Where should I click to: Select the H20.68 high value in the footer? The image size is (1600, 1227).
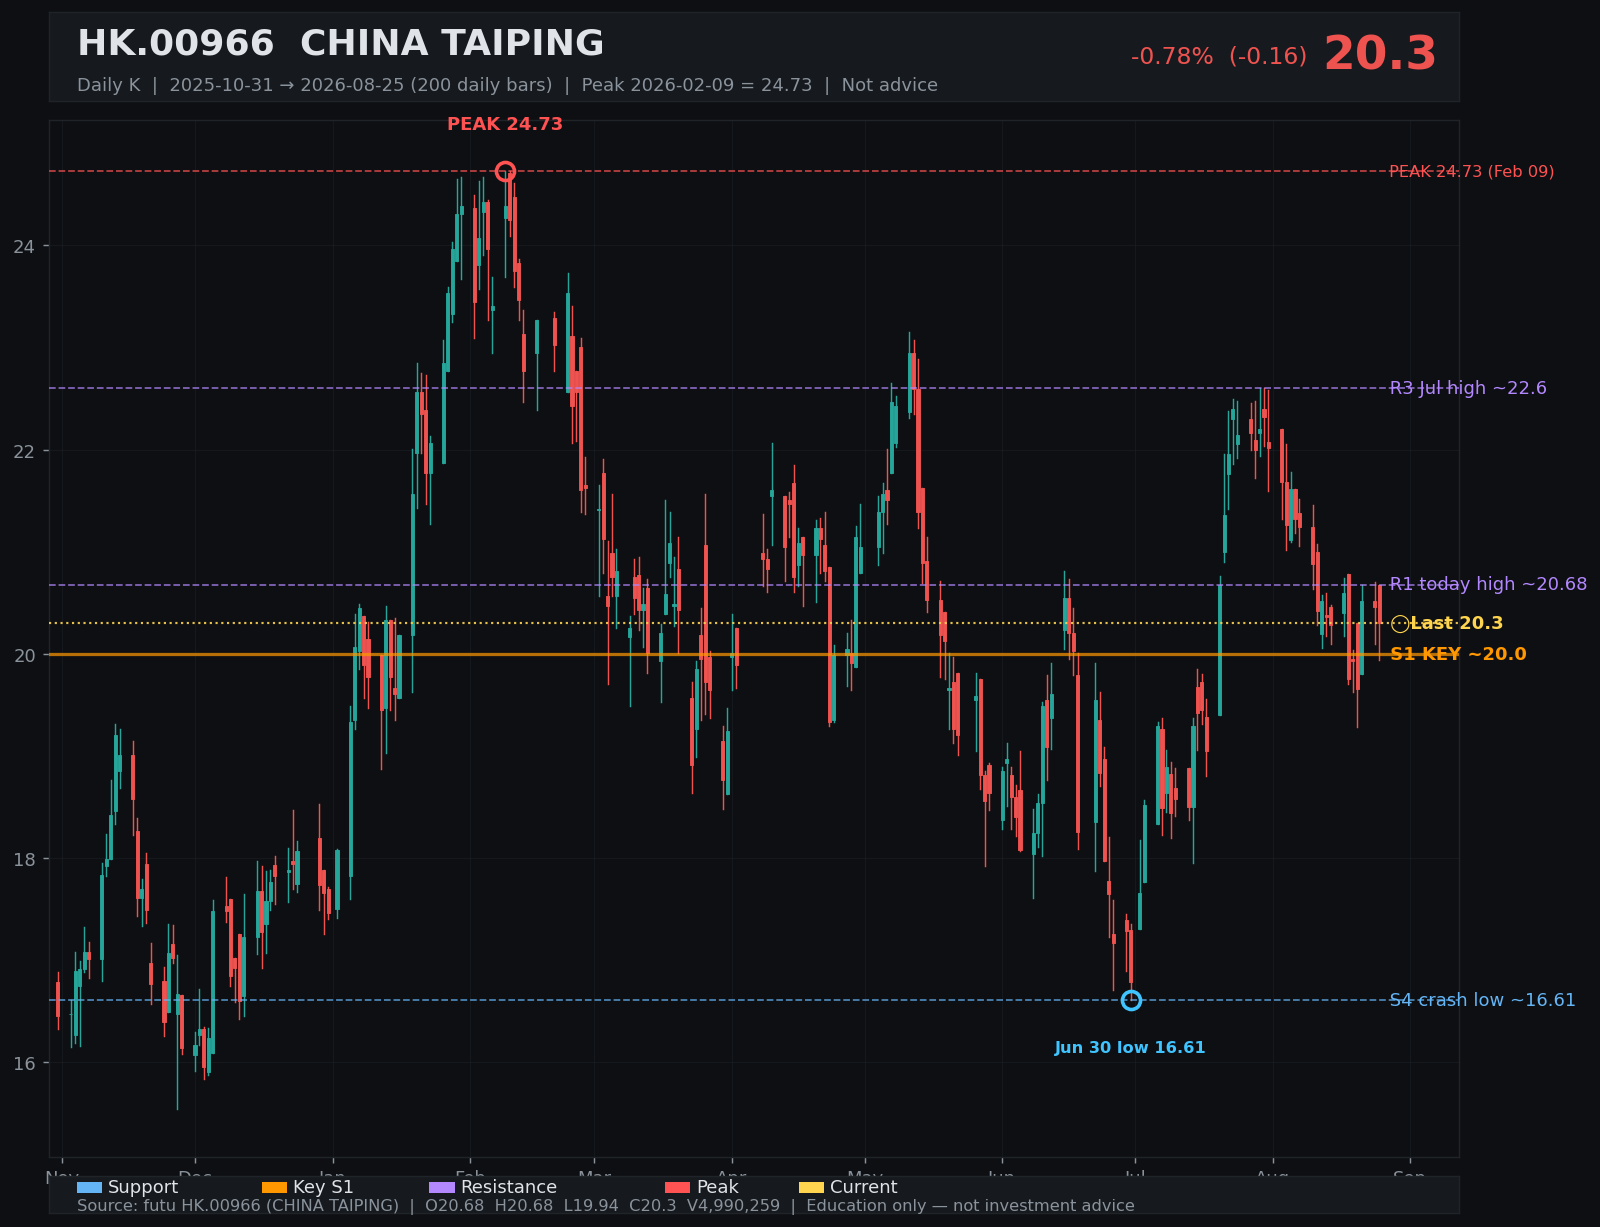[x=524, y=1206]
